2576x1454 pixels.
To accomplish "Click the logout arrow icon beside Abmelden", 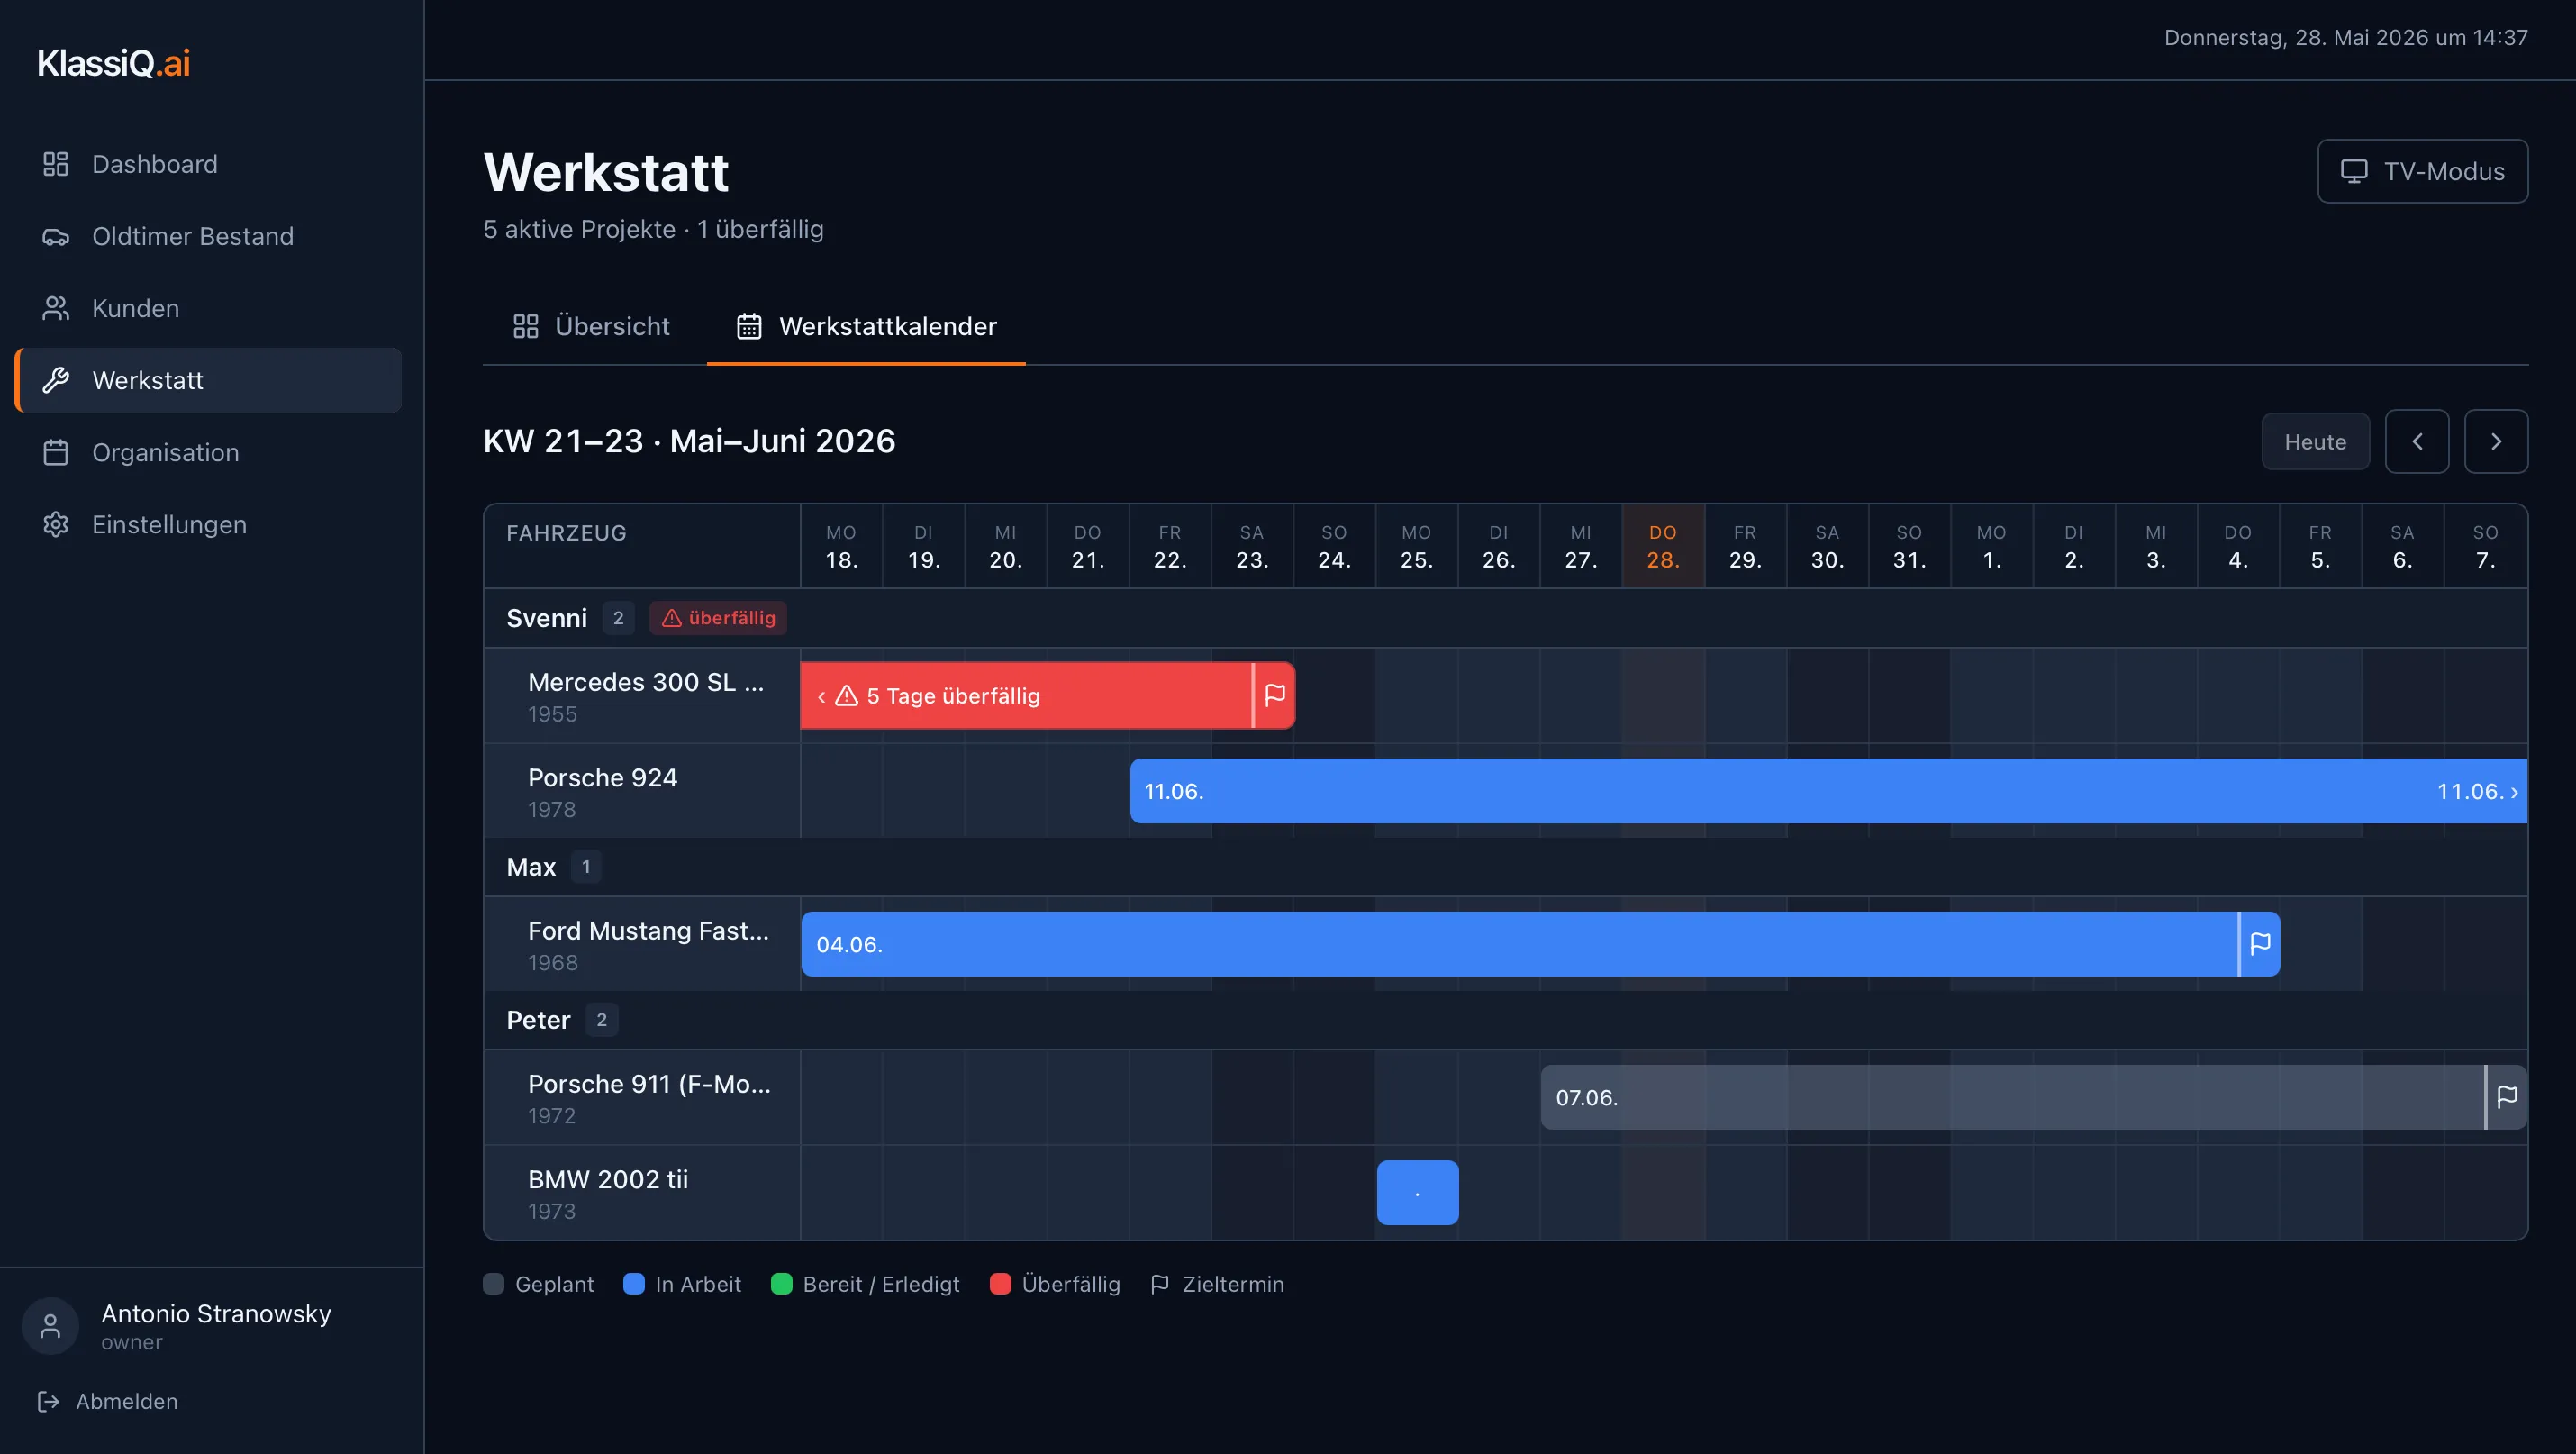I will [x=48, y=1401].
